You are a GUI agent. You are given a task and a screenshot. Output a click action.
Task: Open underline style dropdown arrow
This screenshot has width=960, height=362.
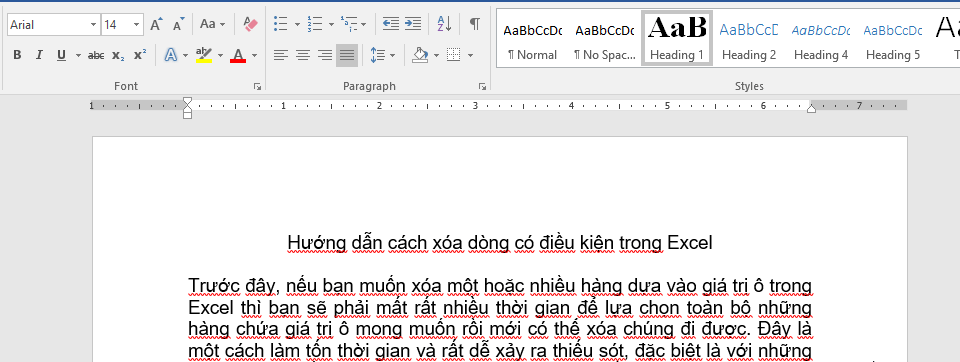[78, 55]
